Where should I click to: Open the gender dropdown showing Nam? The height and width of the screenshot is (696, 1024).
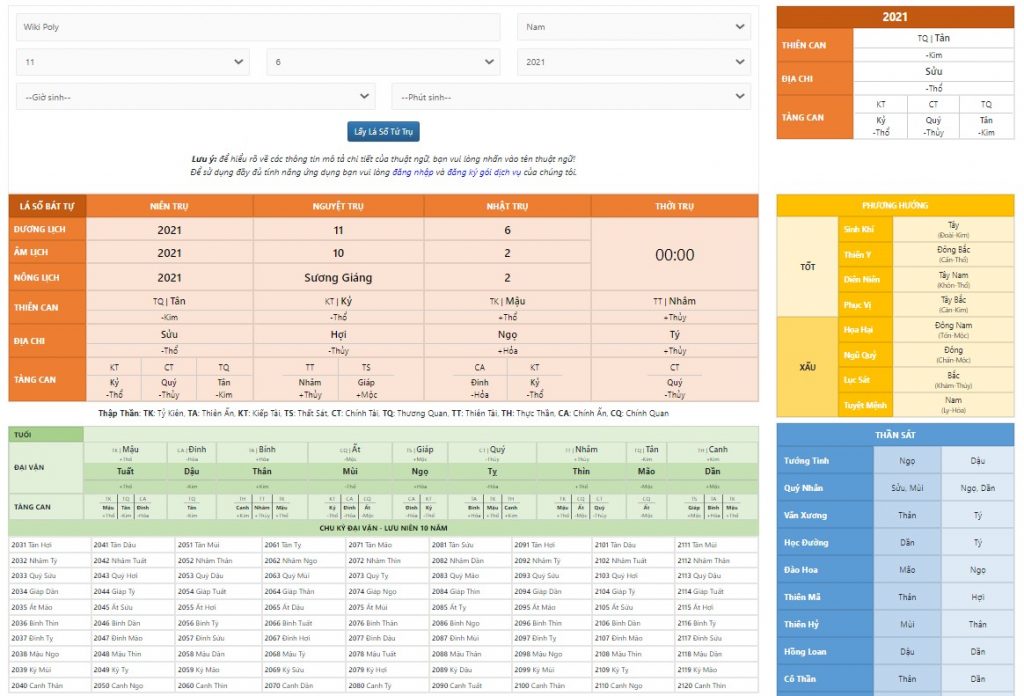pyautogui.click(x=633, y=27)
